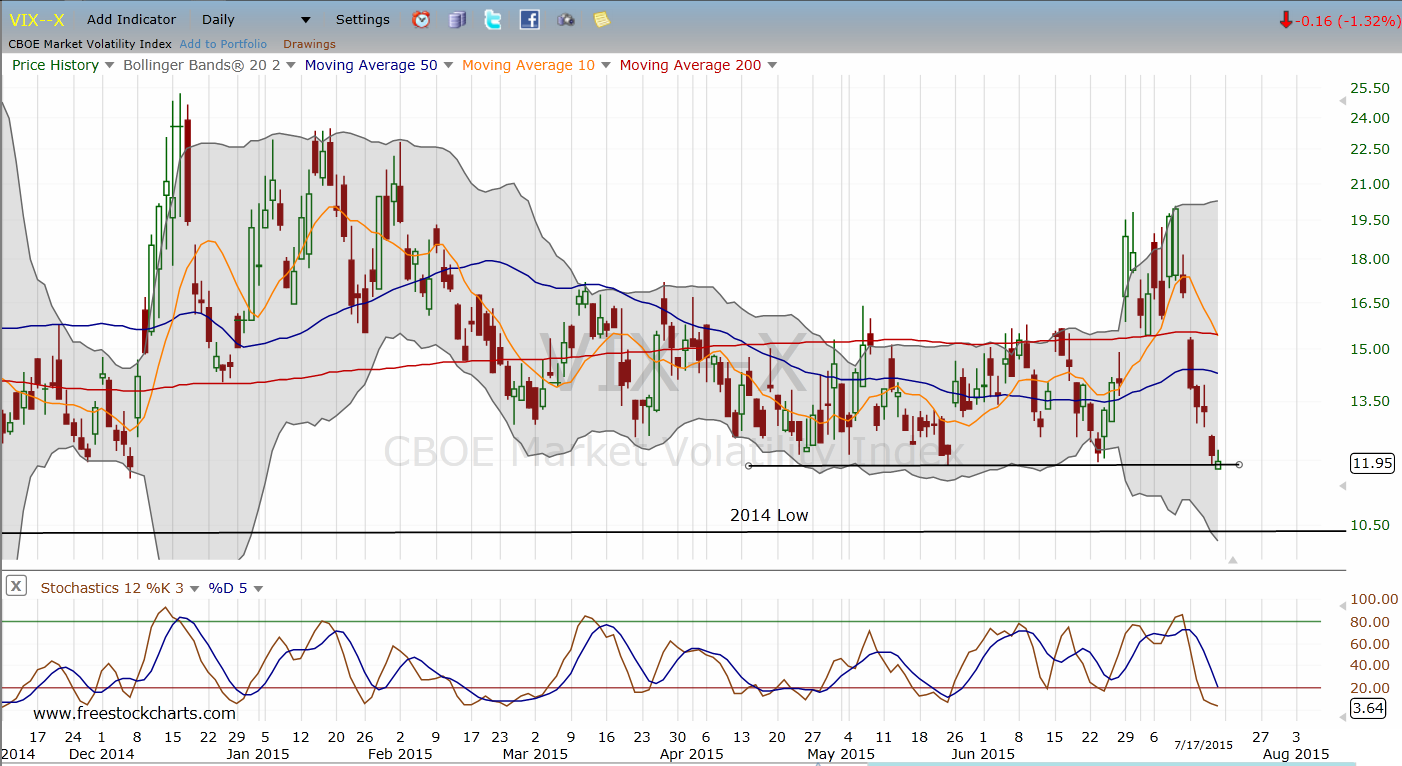The height and width of the screenshot is (766, 1402).
Task: Open the Add Indicator menu
Action: tap(131, 20)
